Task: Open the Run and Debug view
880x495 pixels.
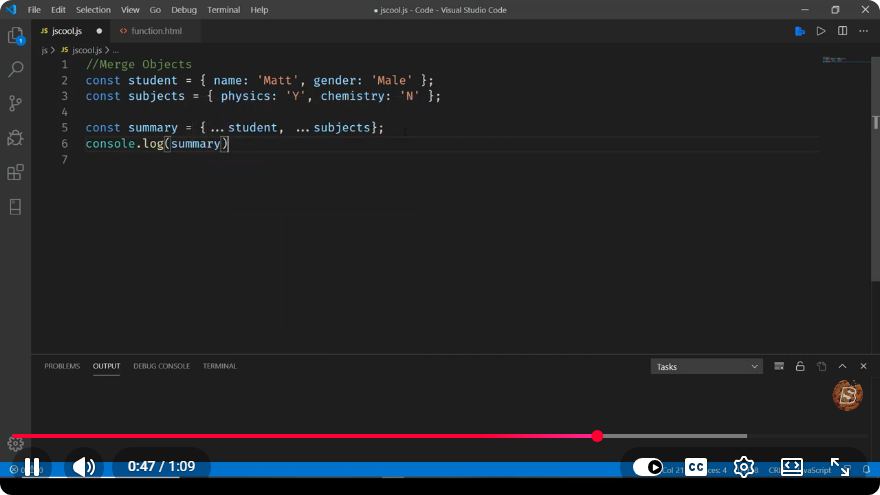Action: tap(16, 138)
